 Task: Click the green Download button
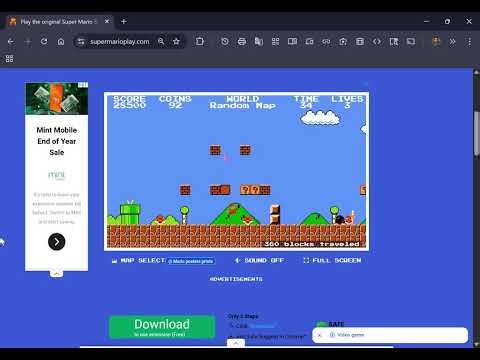pyautogui.click(x=162, y=327)
